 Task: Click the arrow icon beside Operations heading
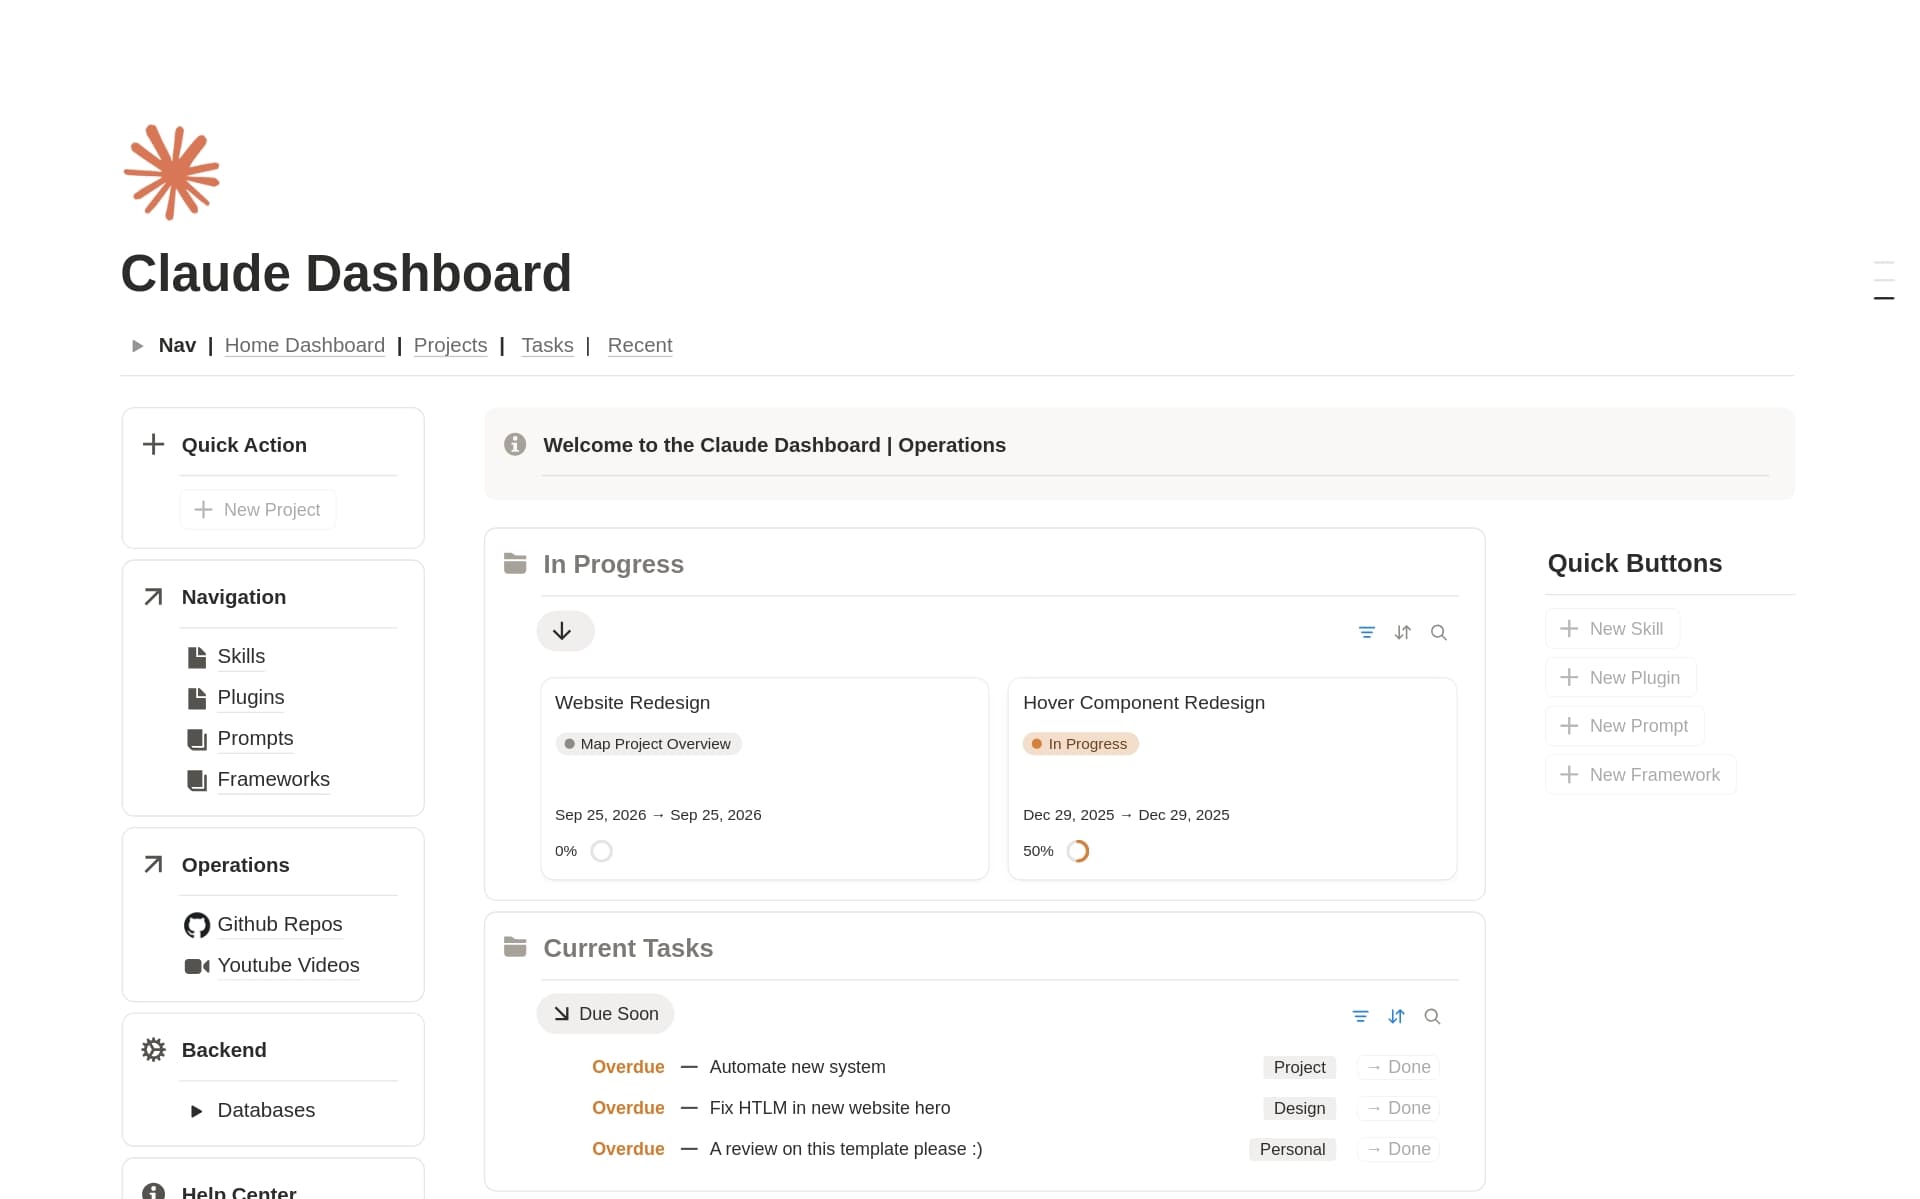[x=153, y=864]
